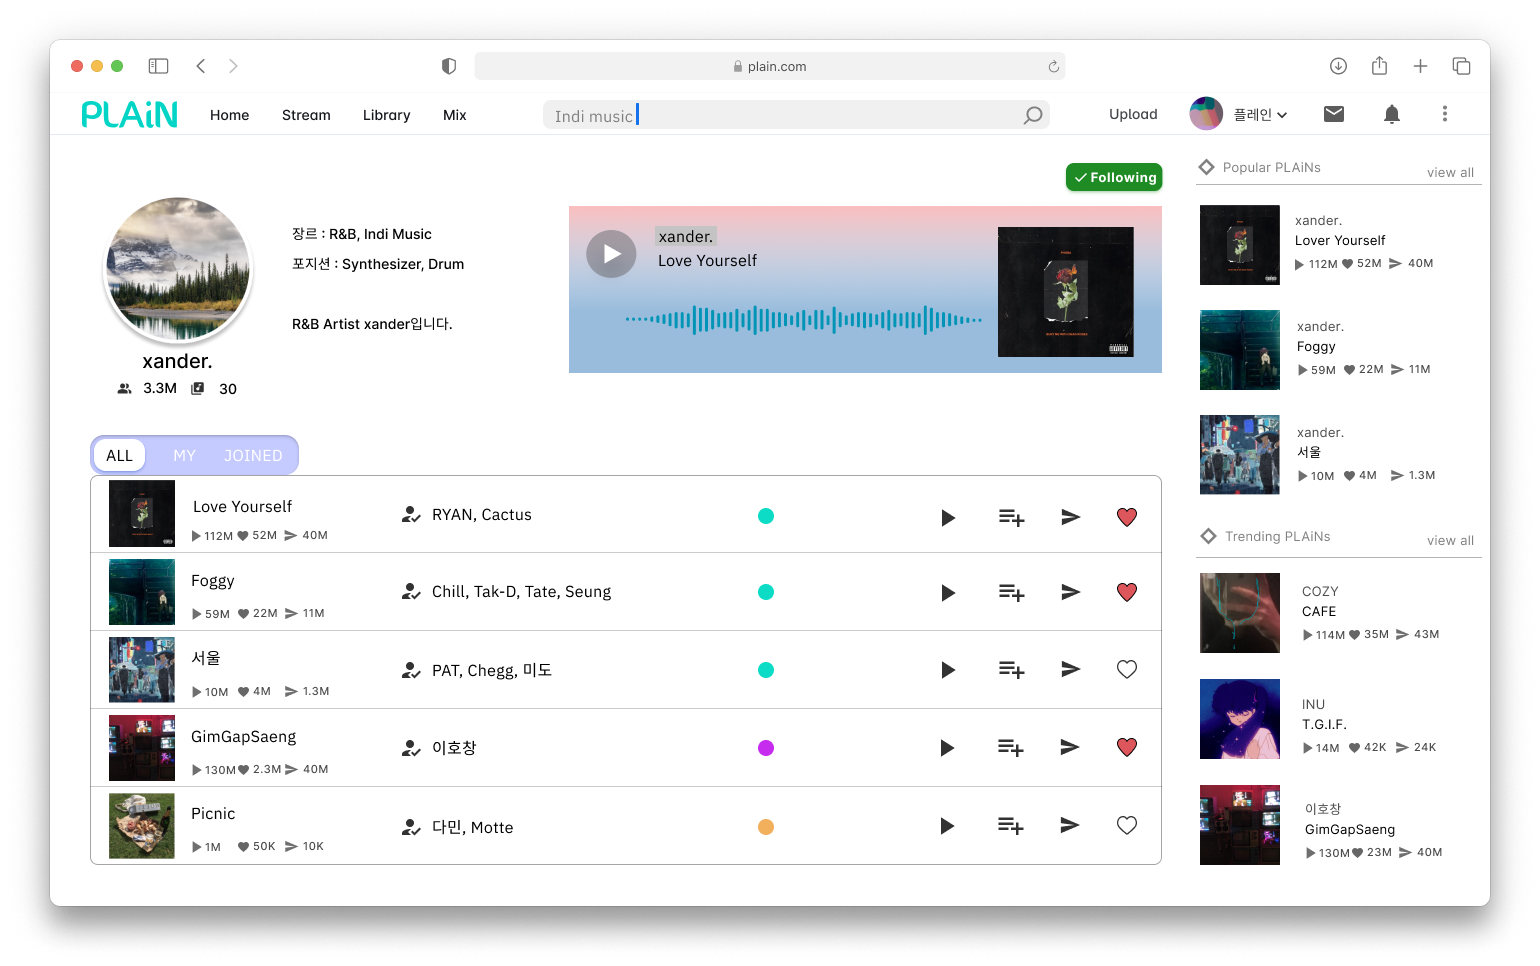Viewport: 1540px width, 966px height.
Task: Select the ALL tab
Action: pyautogui.click(x=119, y=456)
